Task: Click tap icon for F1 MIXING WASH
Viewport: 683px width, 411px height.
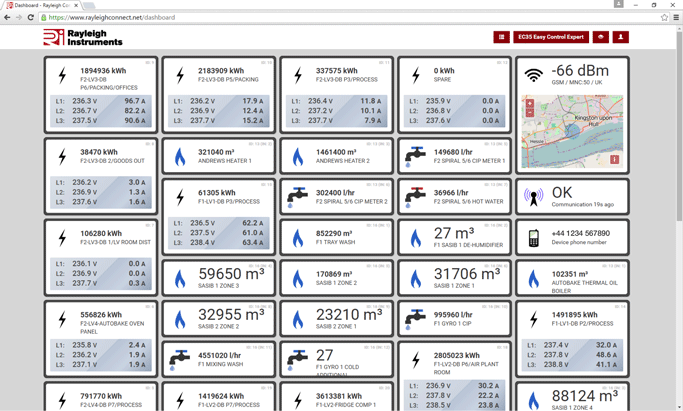Action: [180, 360]
